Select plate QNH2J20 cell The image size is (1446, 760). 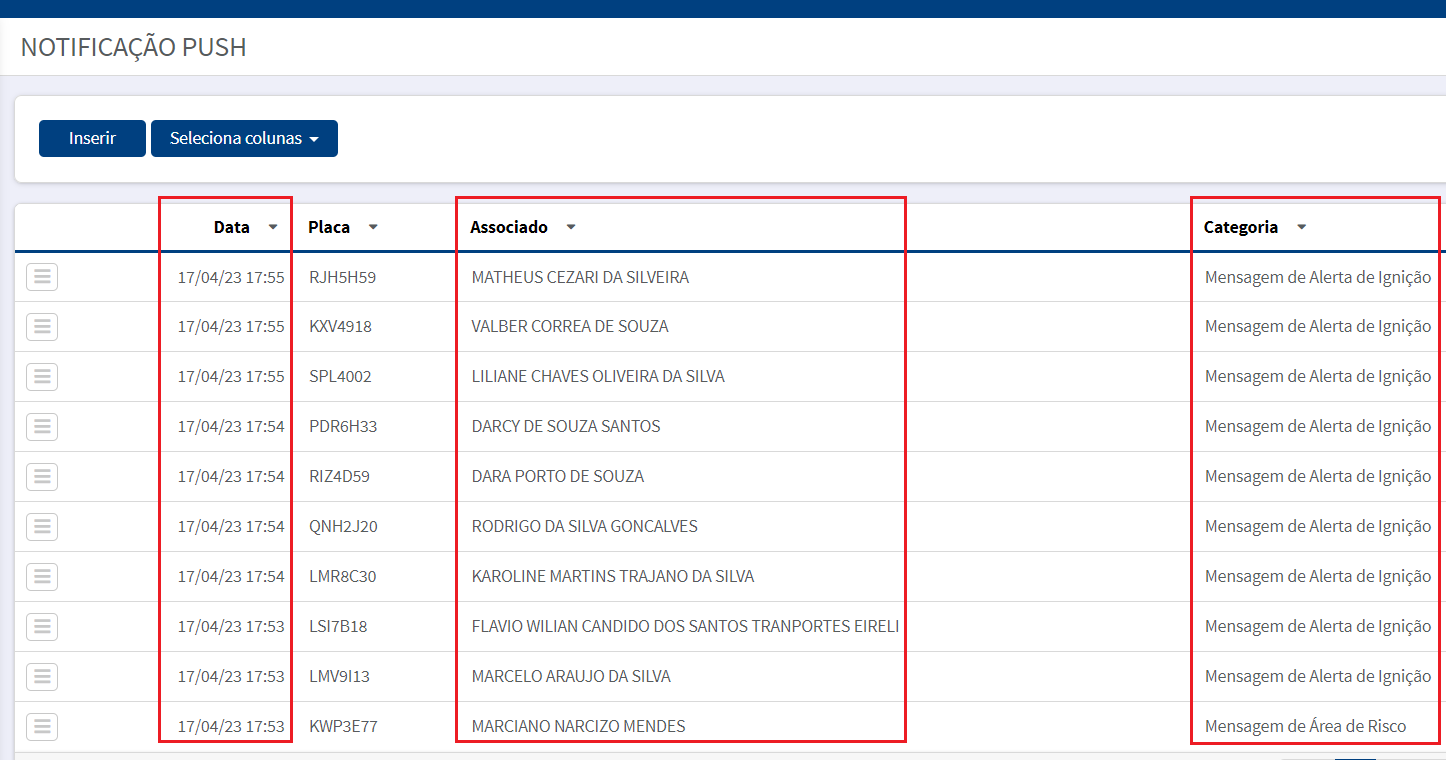click(x=343, y=527)
